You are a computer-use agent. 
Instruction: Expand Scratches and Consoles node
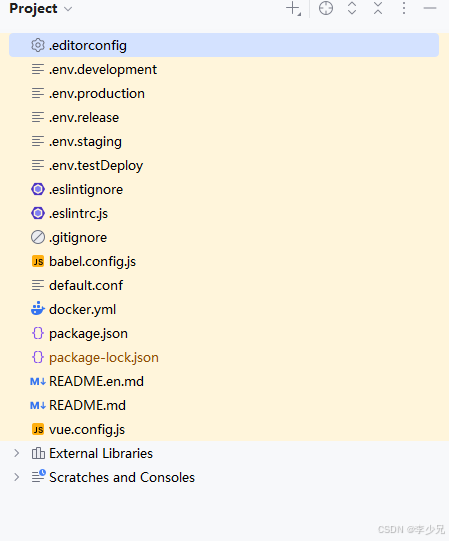(17, 477)
